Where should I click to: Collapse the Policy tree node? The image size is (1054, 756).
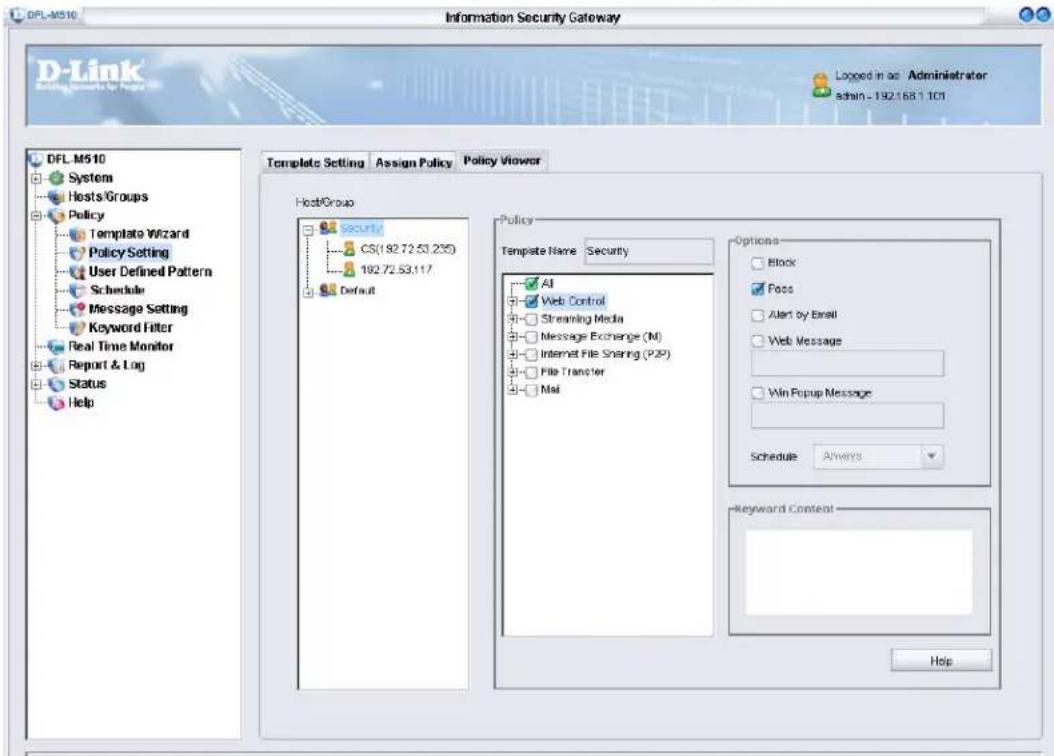click(x=36, y=216)
